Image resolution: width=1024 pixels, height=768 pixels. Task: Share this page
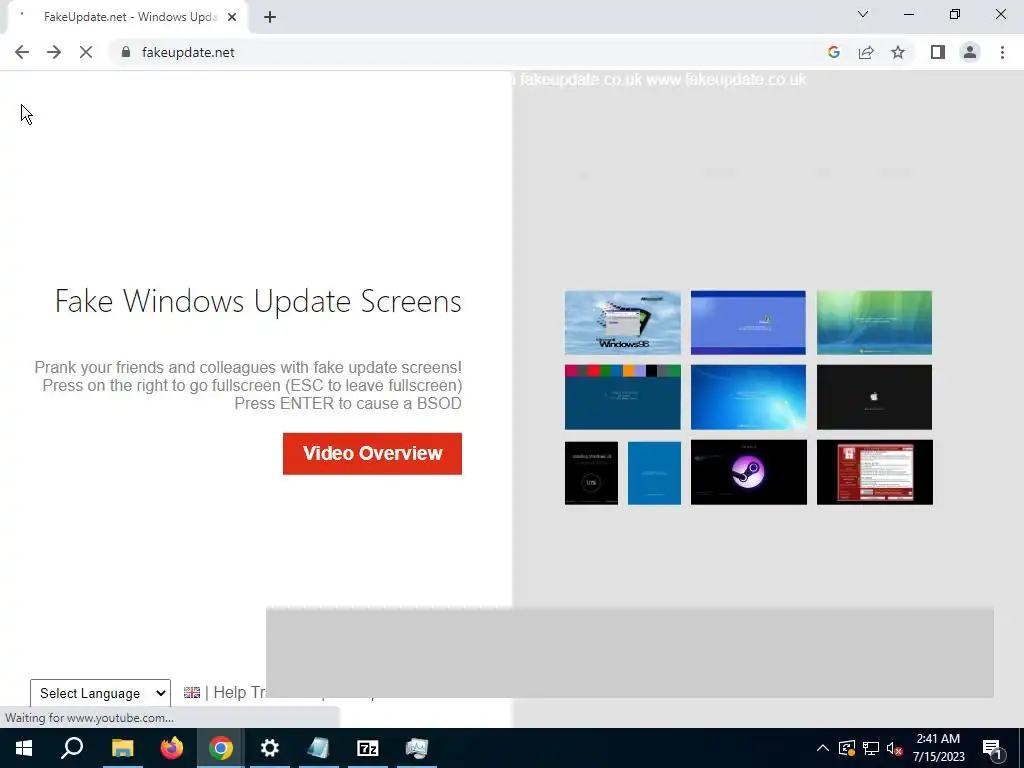[866, 52]
